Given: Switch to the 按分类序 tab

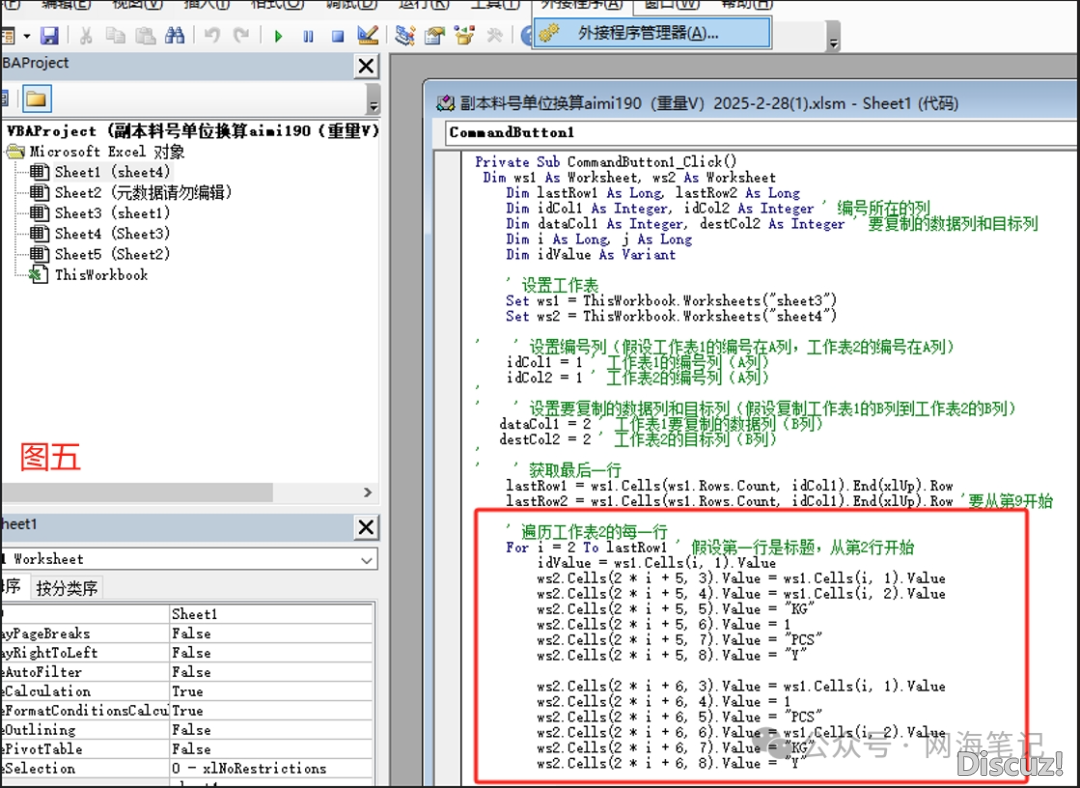Looking at the screenshot, I should tap(67, 588).
